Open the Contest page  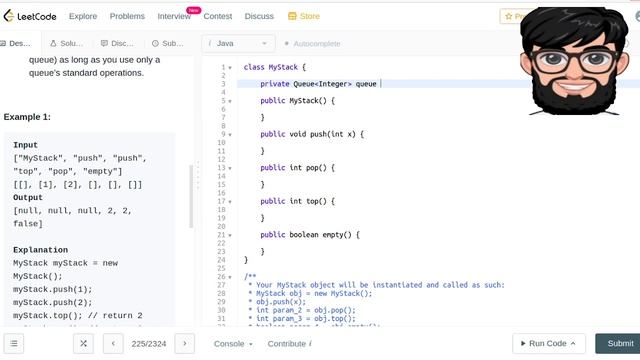point(218,16)
